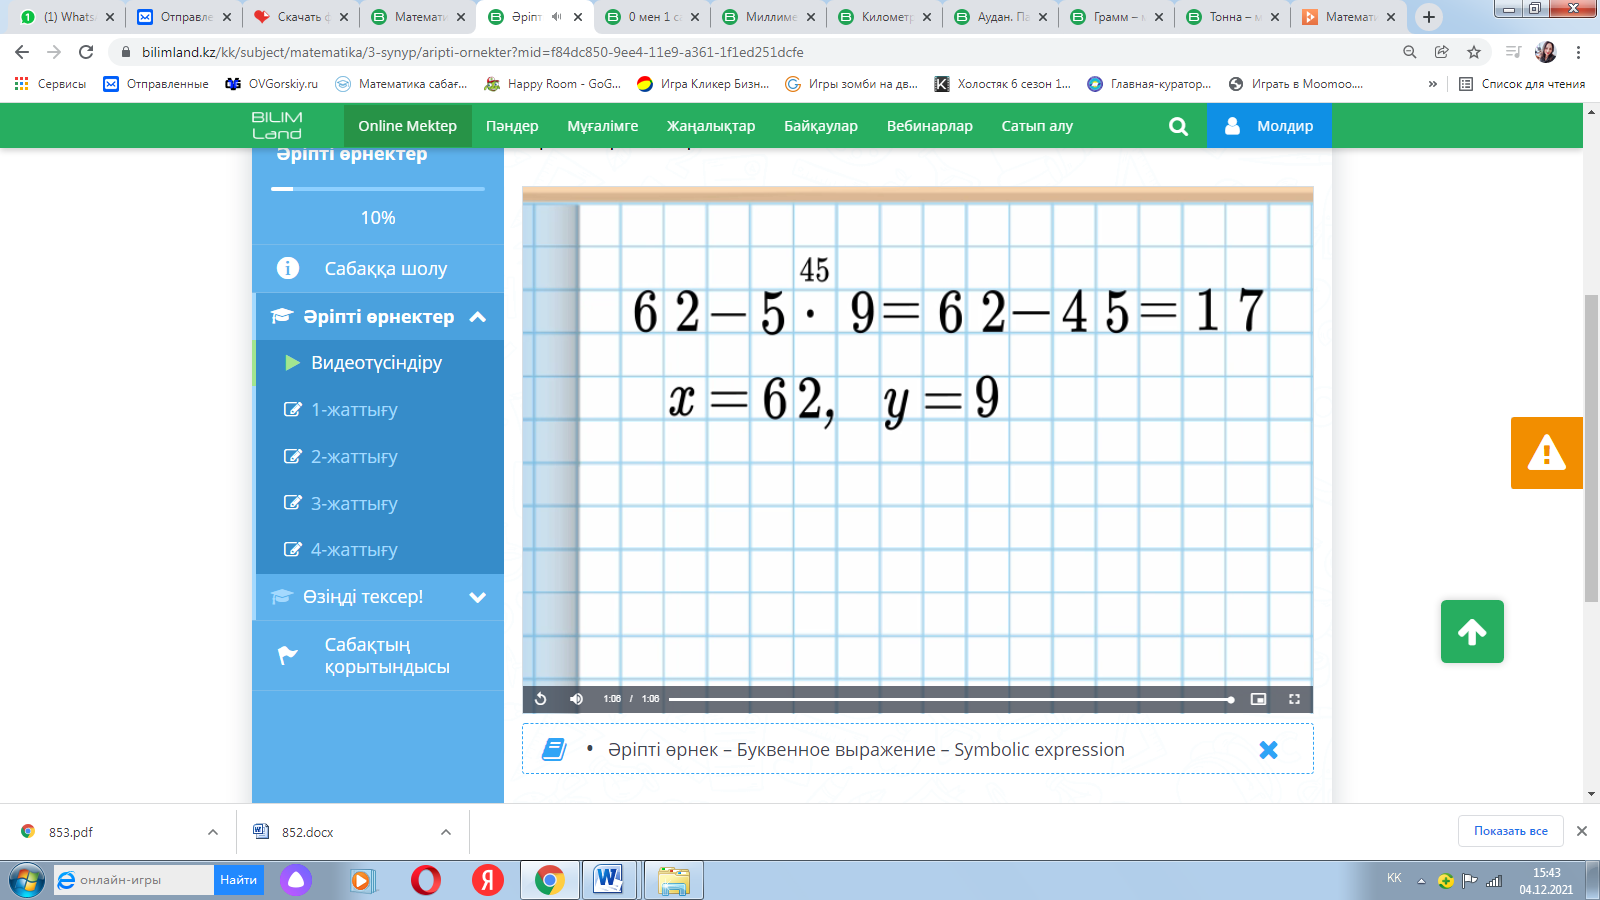Click the share page icon in address bar
This screenshot has width=1600, height=900.
point(1442,52)
